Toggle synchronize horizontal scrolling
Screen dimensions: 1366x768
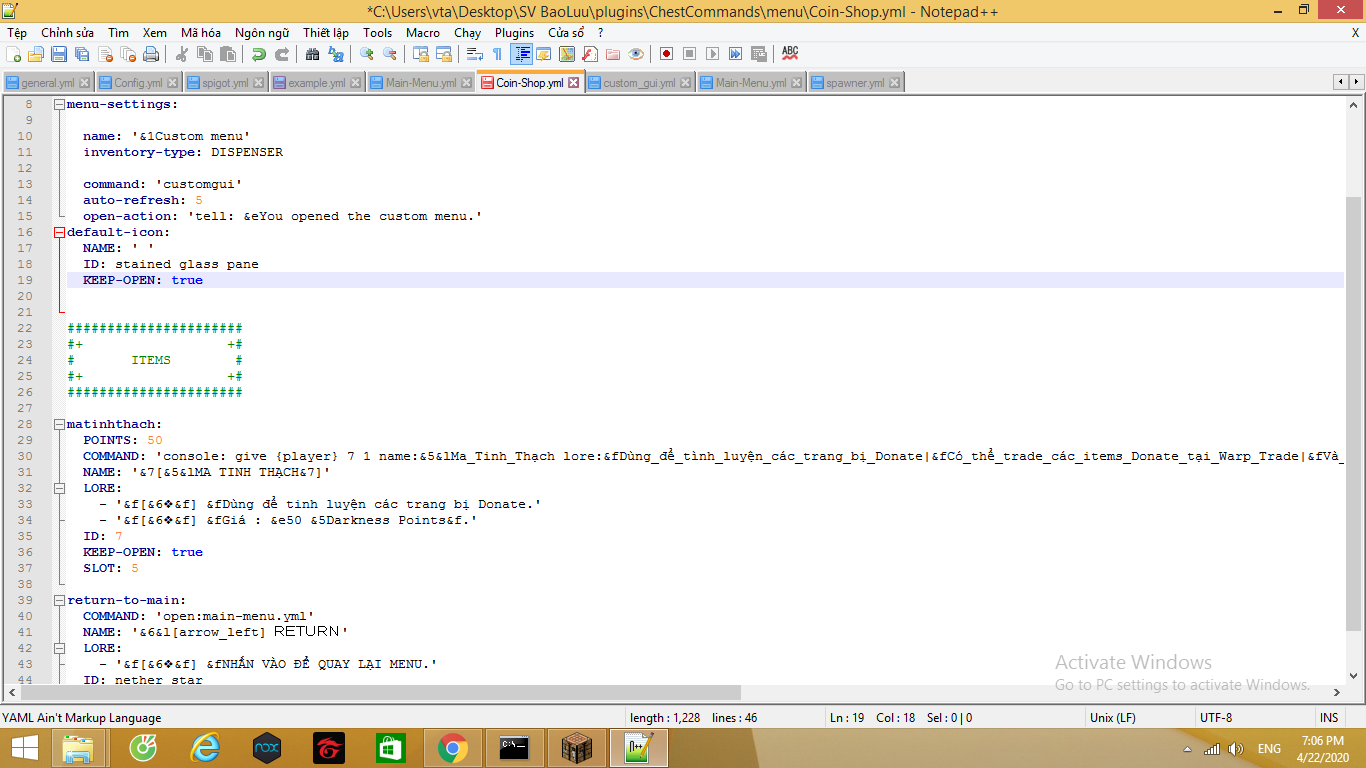pos(444,54)
